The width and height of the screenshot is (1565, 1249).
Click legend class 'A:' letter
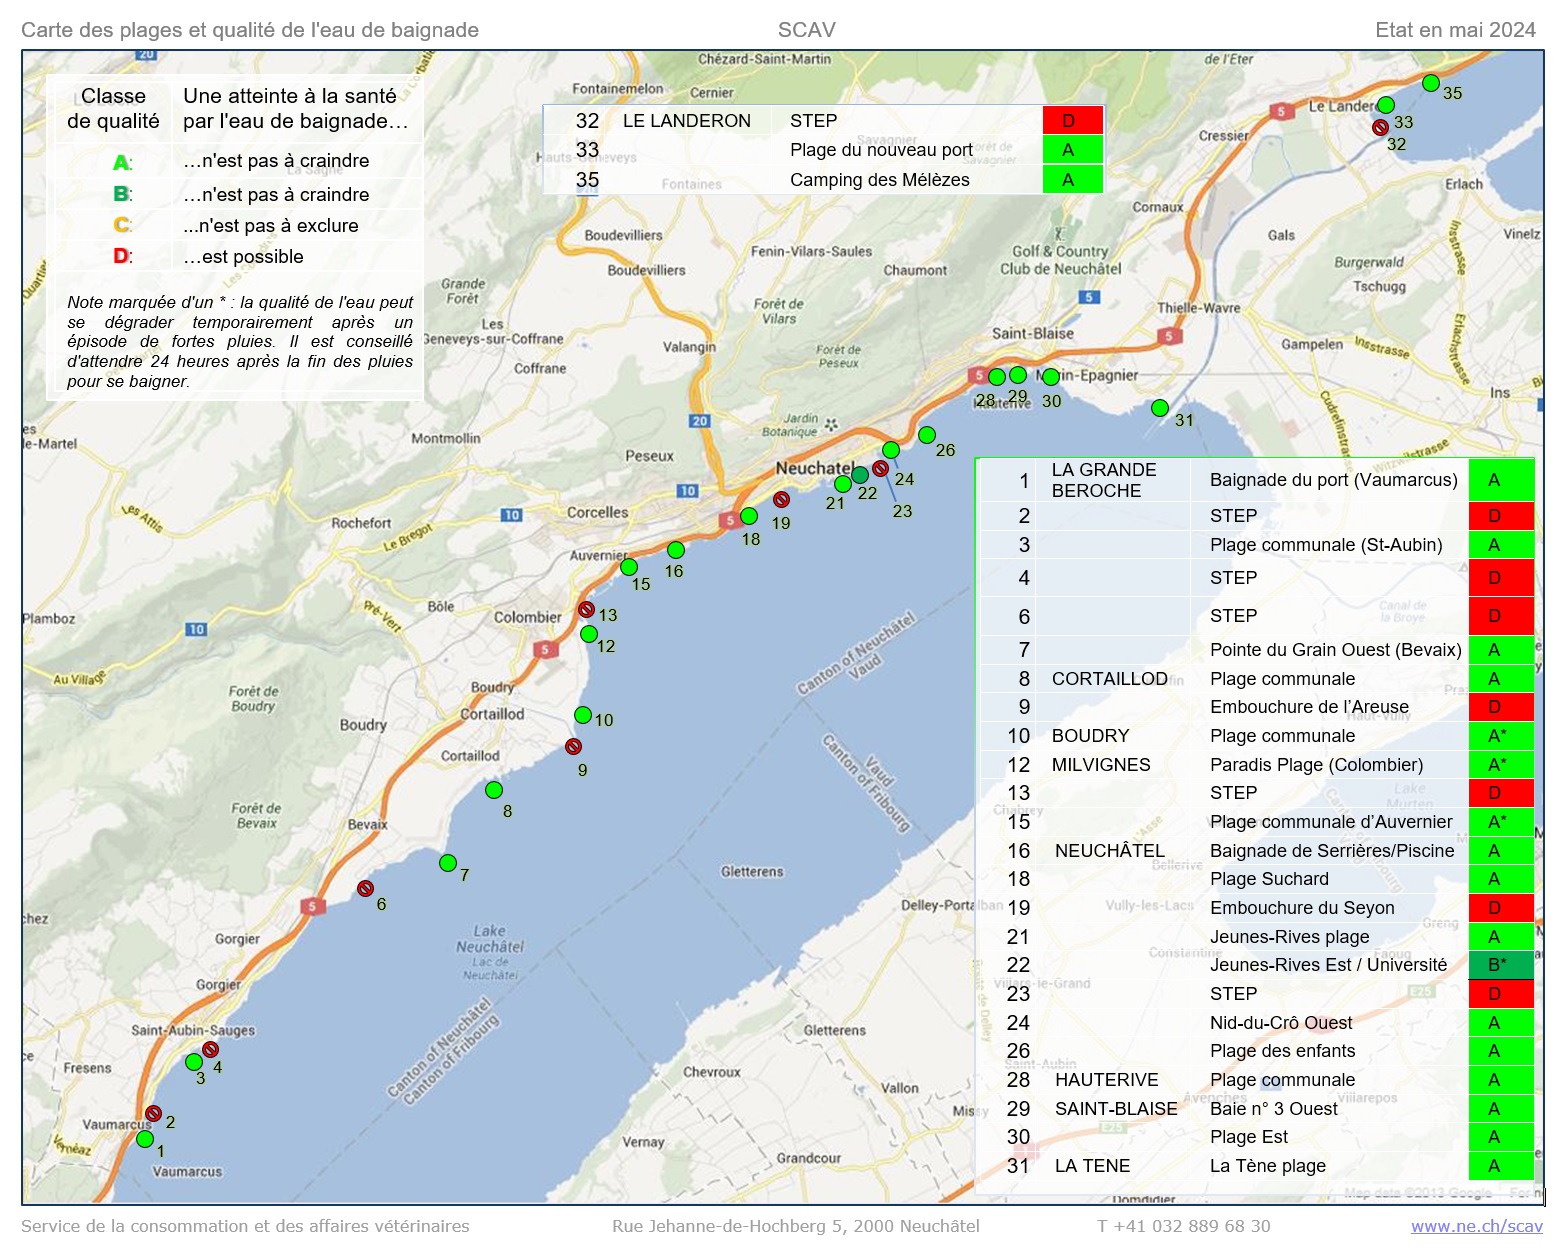pyautogui.click(x=122, y=162)
